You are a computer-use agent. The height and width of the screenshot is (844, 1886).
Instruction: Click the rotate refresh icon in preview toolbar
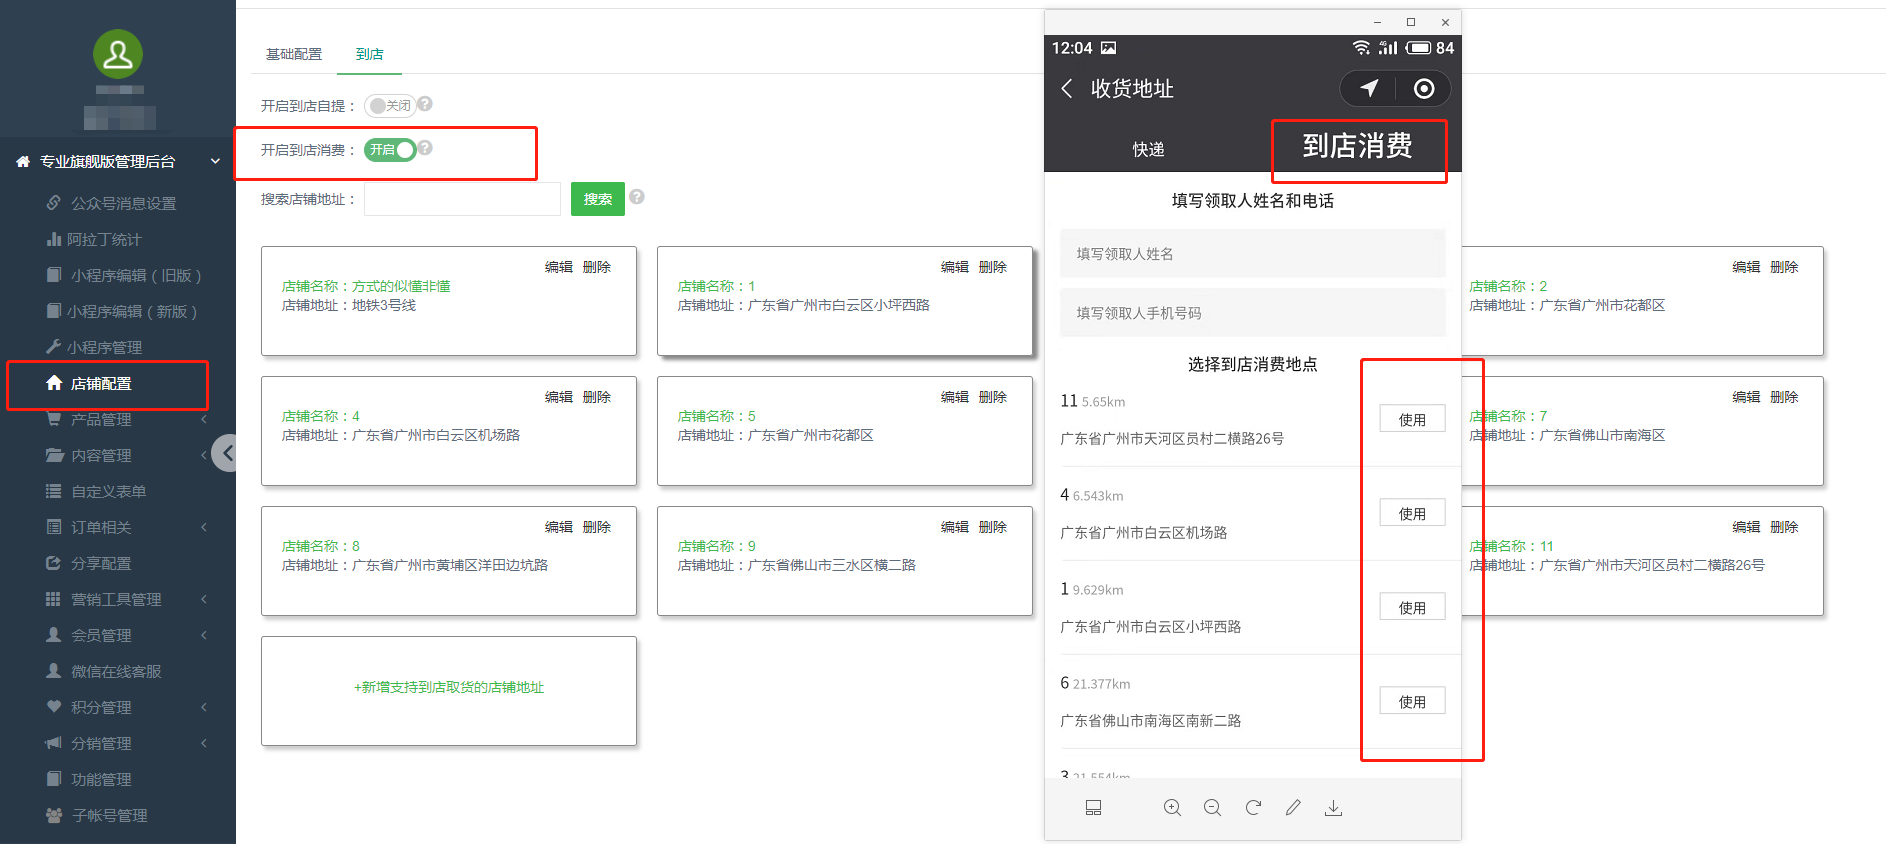click(x=1253, y=808)
